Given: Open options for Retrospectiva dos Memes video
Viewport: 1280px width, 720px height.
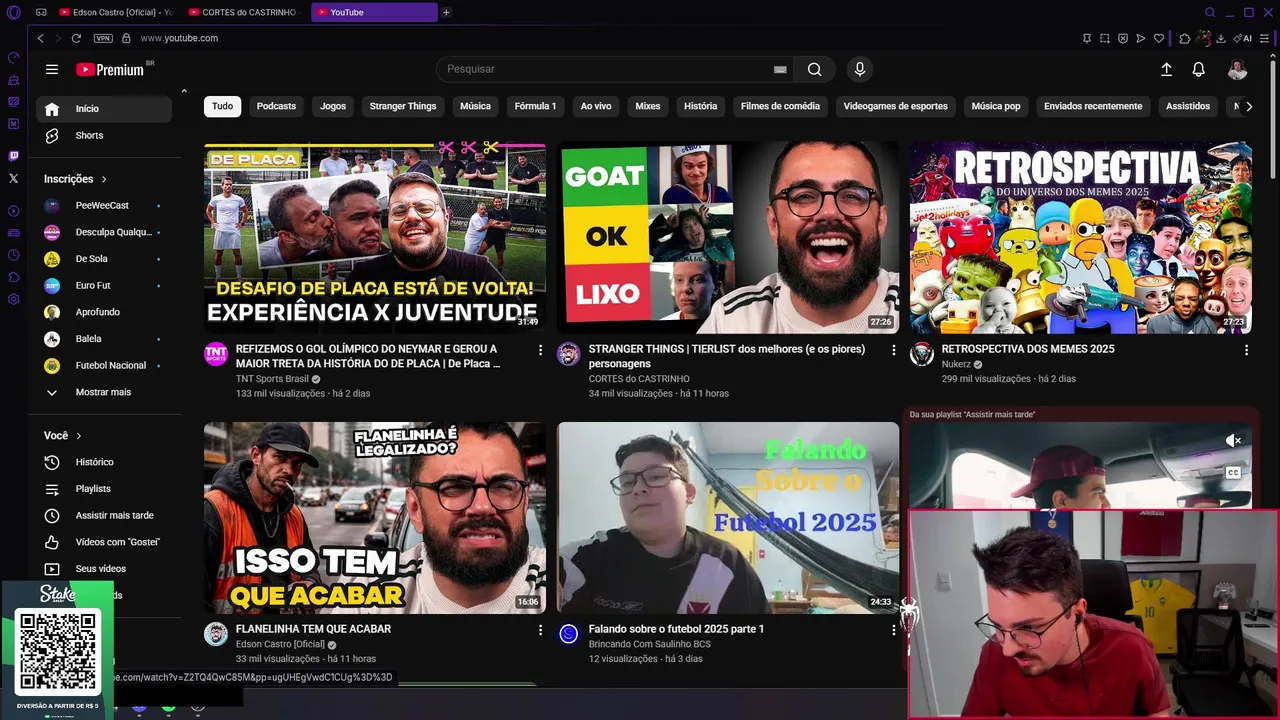Looking at the screenshot, I should click(x=1246, y=350).
